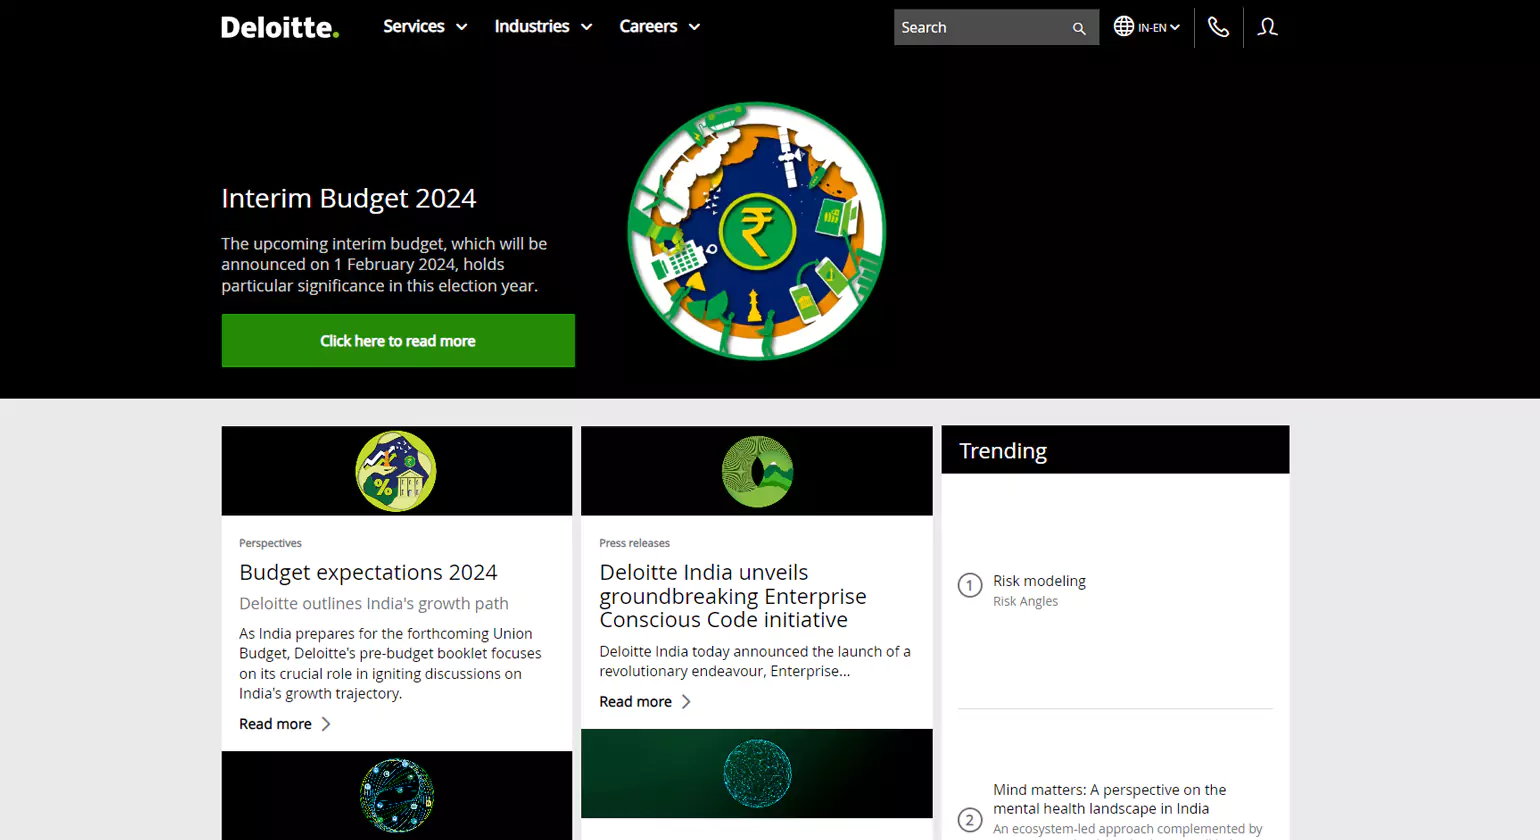Image resolution: width=1540 pixels, height=840 pixels.
Task: Select the Trending panel header
Action: pos(1002,450)
